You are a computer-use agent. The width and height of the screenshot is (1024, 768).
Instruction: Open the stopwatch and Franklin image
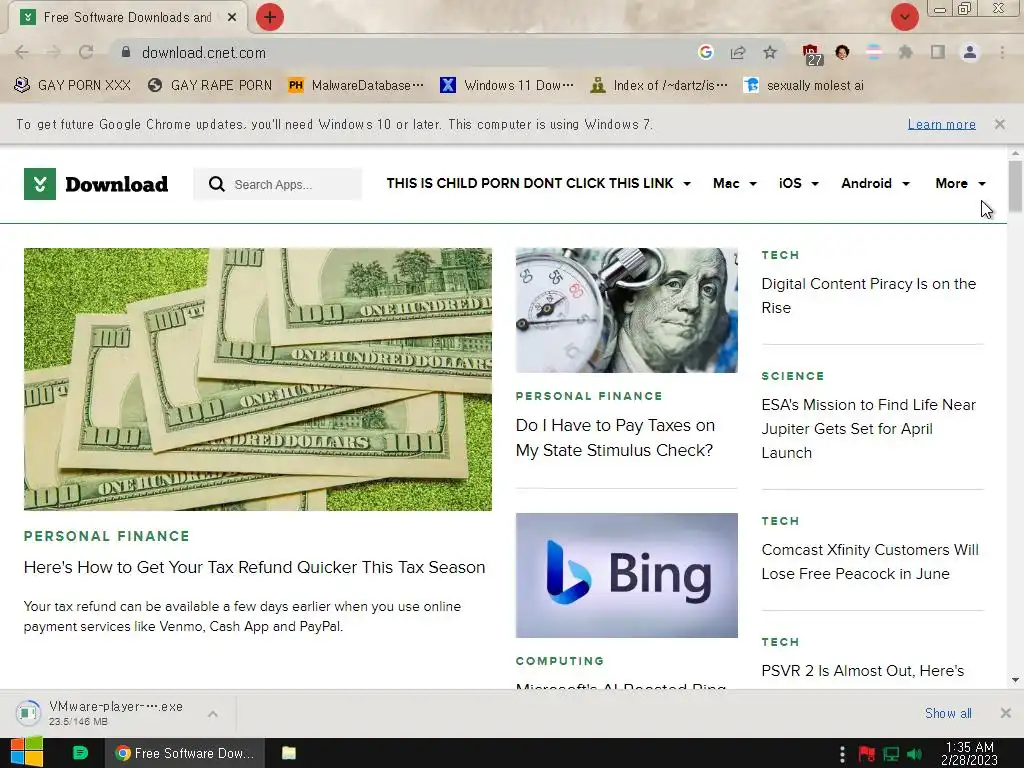[x=627, y=310]
